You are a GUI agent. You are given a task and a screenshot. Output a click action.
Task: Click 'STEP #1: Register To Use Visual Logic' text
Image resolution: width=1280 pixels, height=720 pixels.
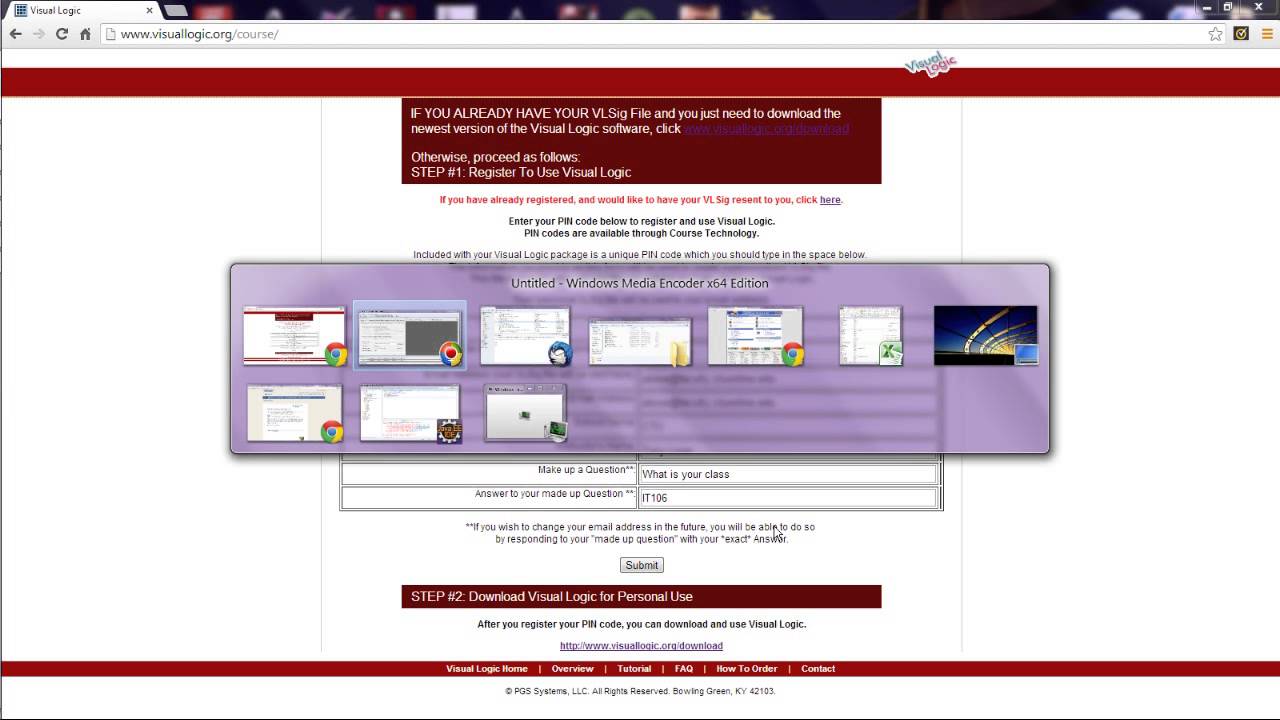[521, 172]
